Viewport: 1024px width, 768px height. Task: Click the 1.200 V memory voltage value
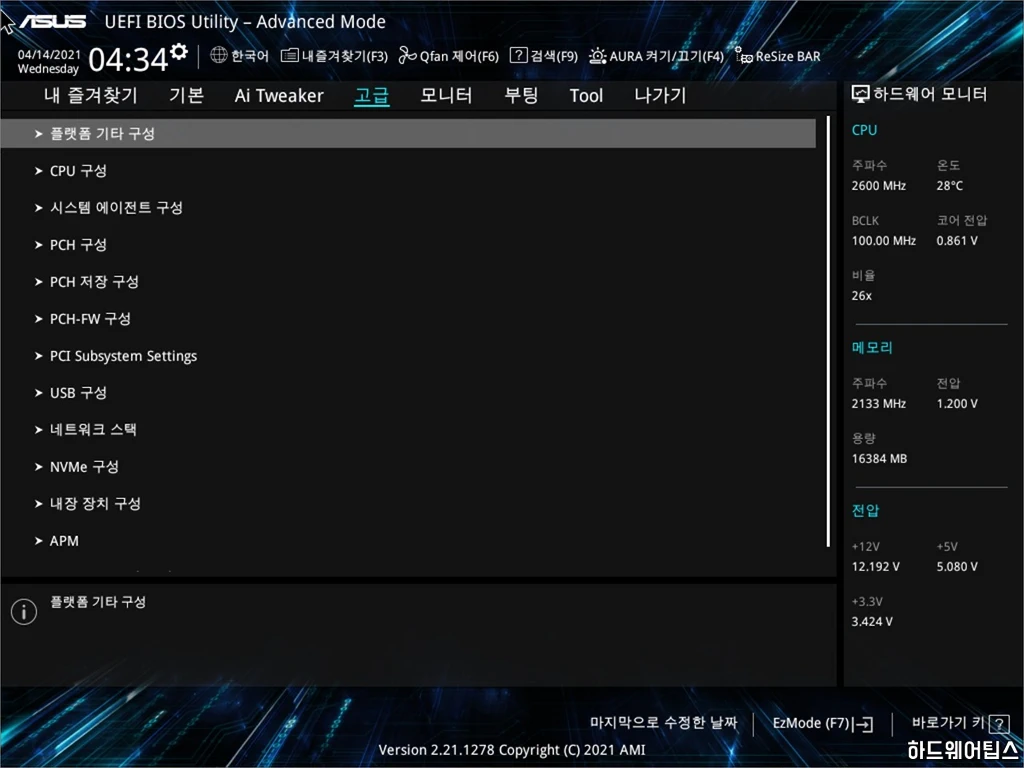pos(957,404)
